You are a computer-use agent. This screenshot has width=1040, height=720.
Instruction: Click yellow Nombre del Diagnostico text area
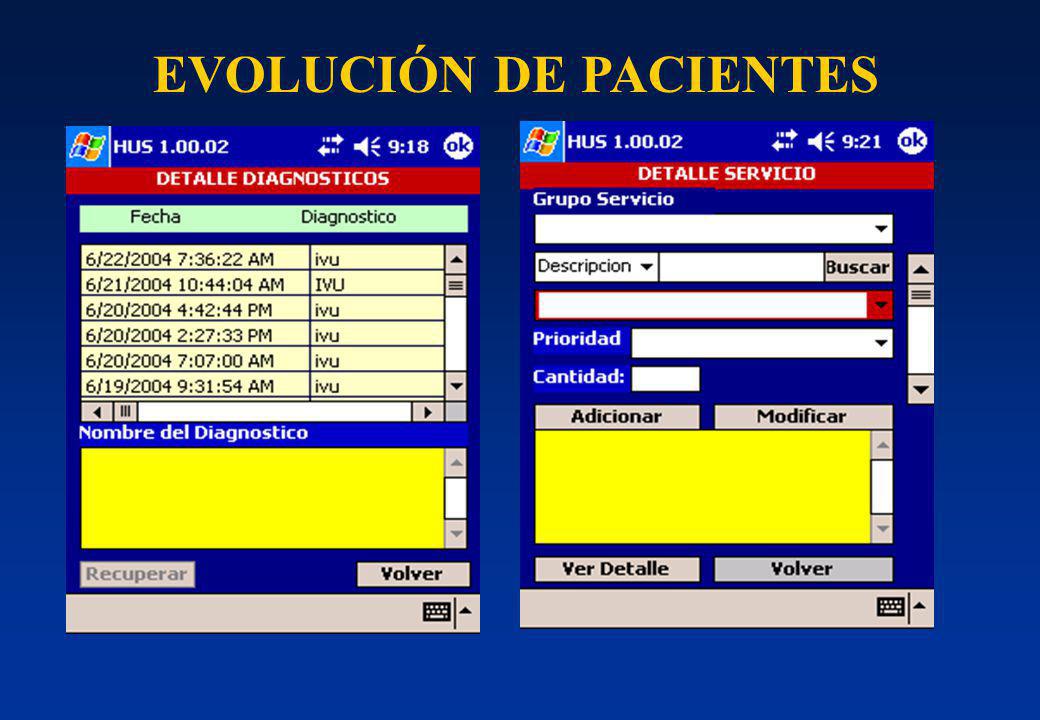(263, 498)
